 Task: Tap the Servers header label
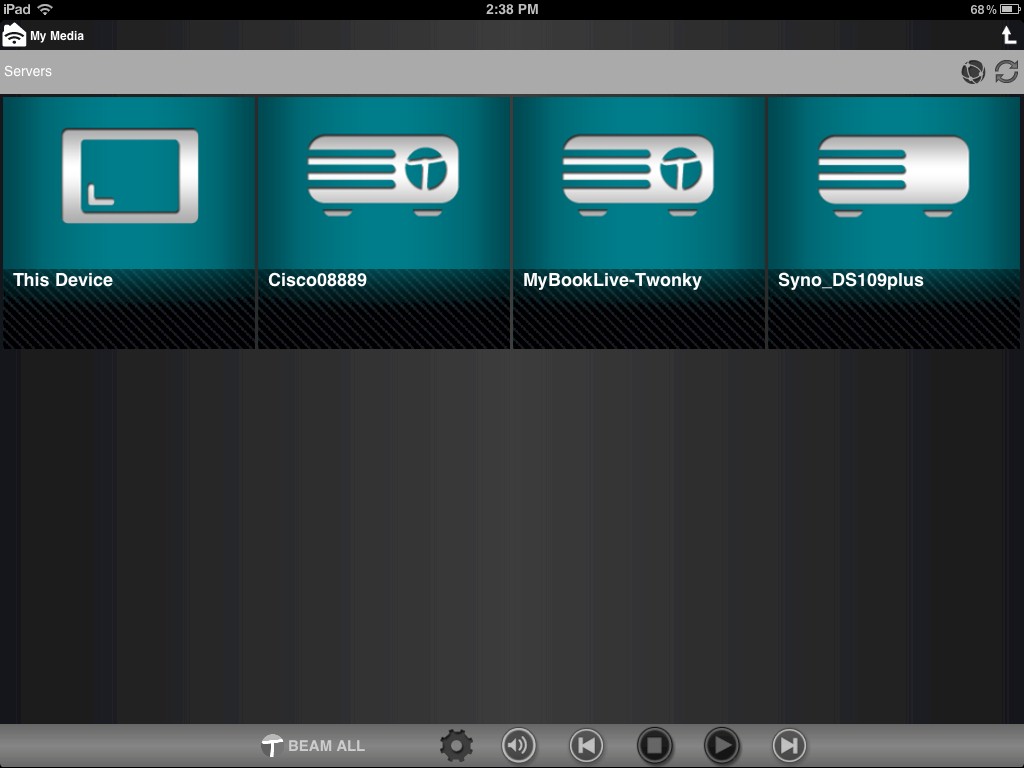[28, 71]
